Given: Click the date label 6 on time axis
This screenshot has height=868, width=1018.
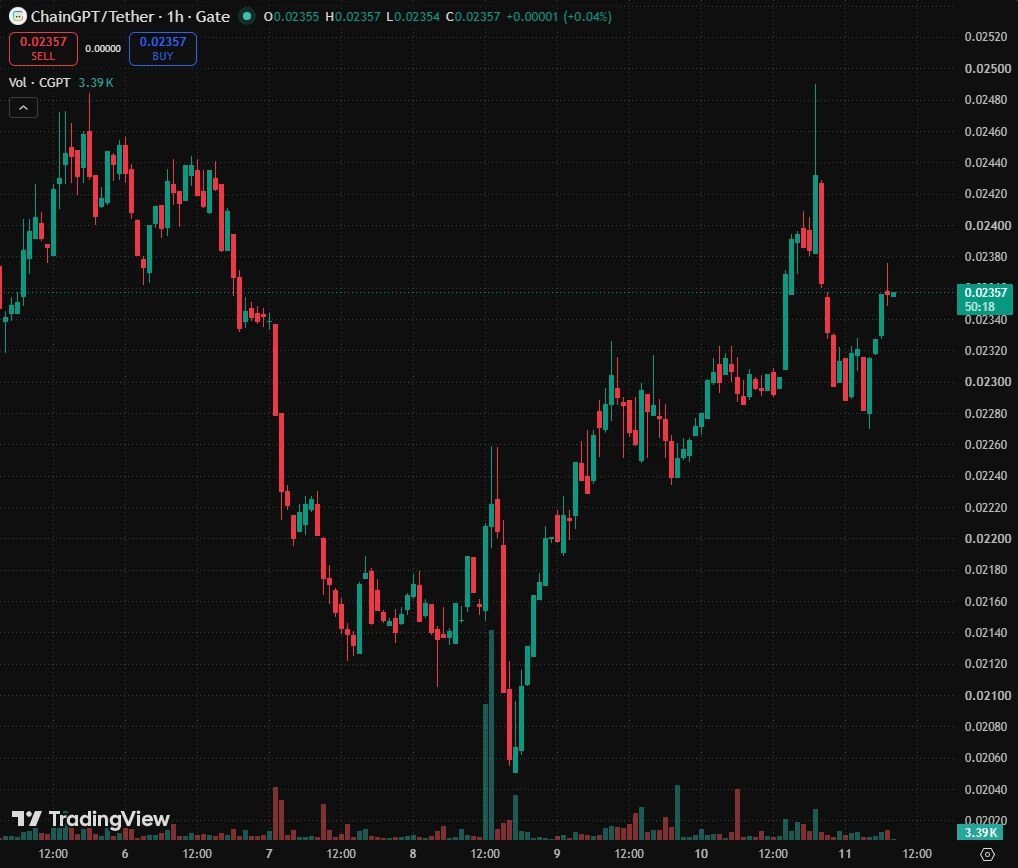Looking at the screenshot, I should [125, 854].
